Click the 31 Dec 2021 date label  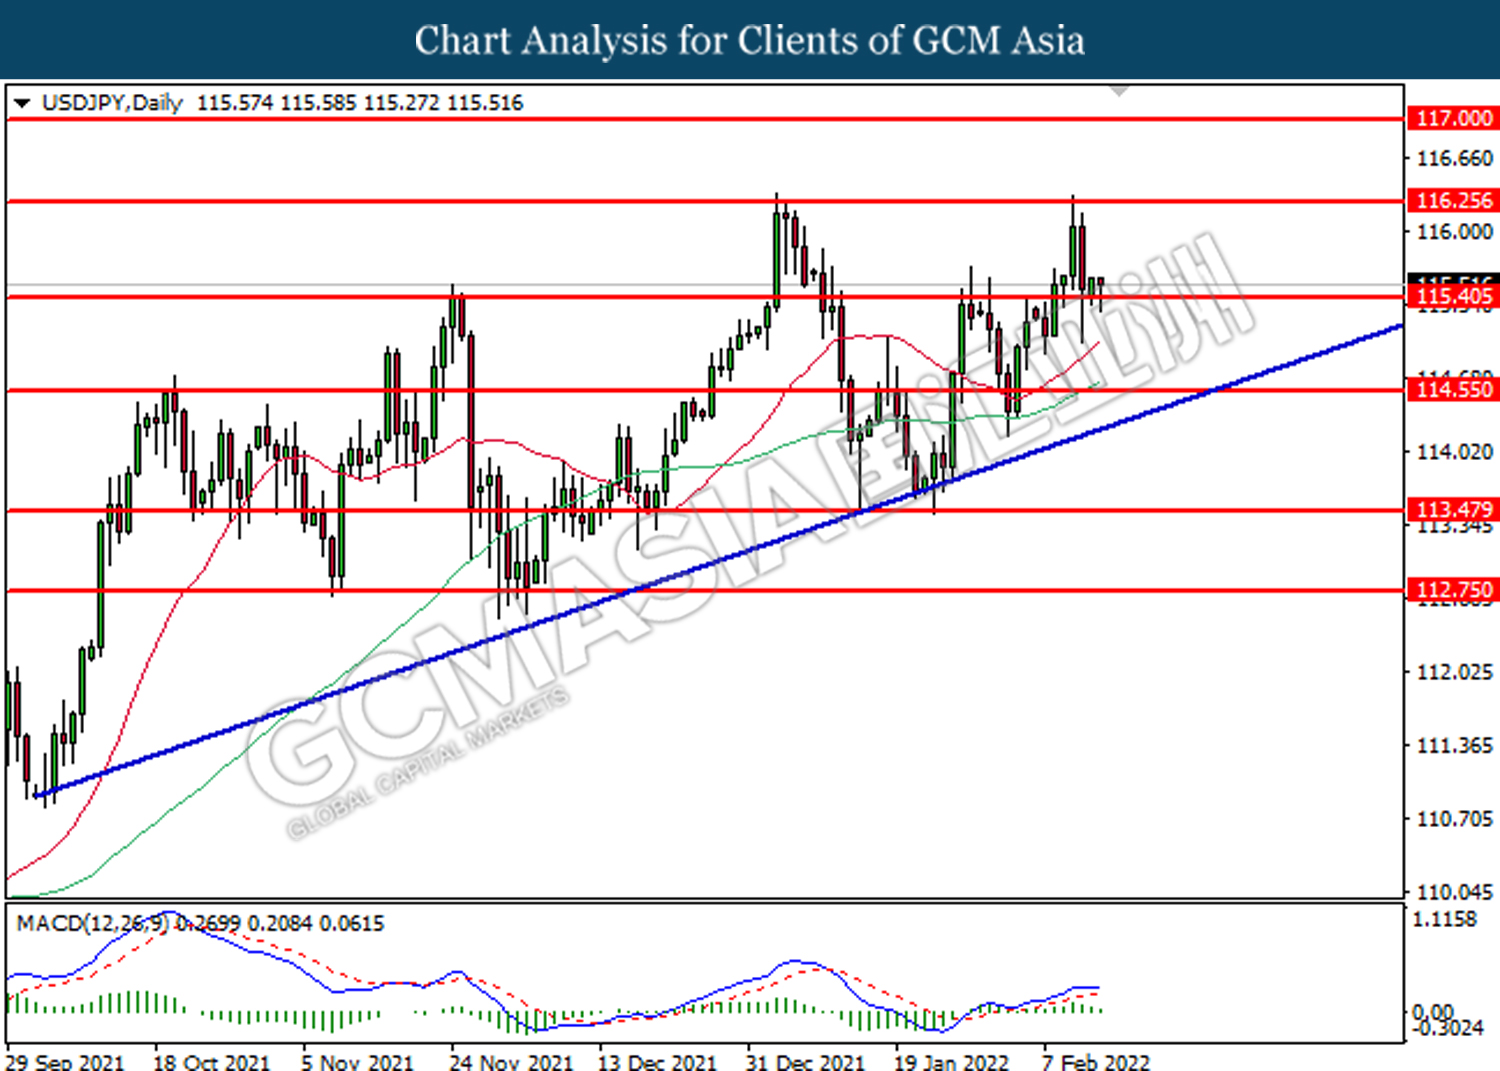point(805,1061)
